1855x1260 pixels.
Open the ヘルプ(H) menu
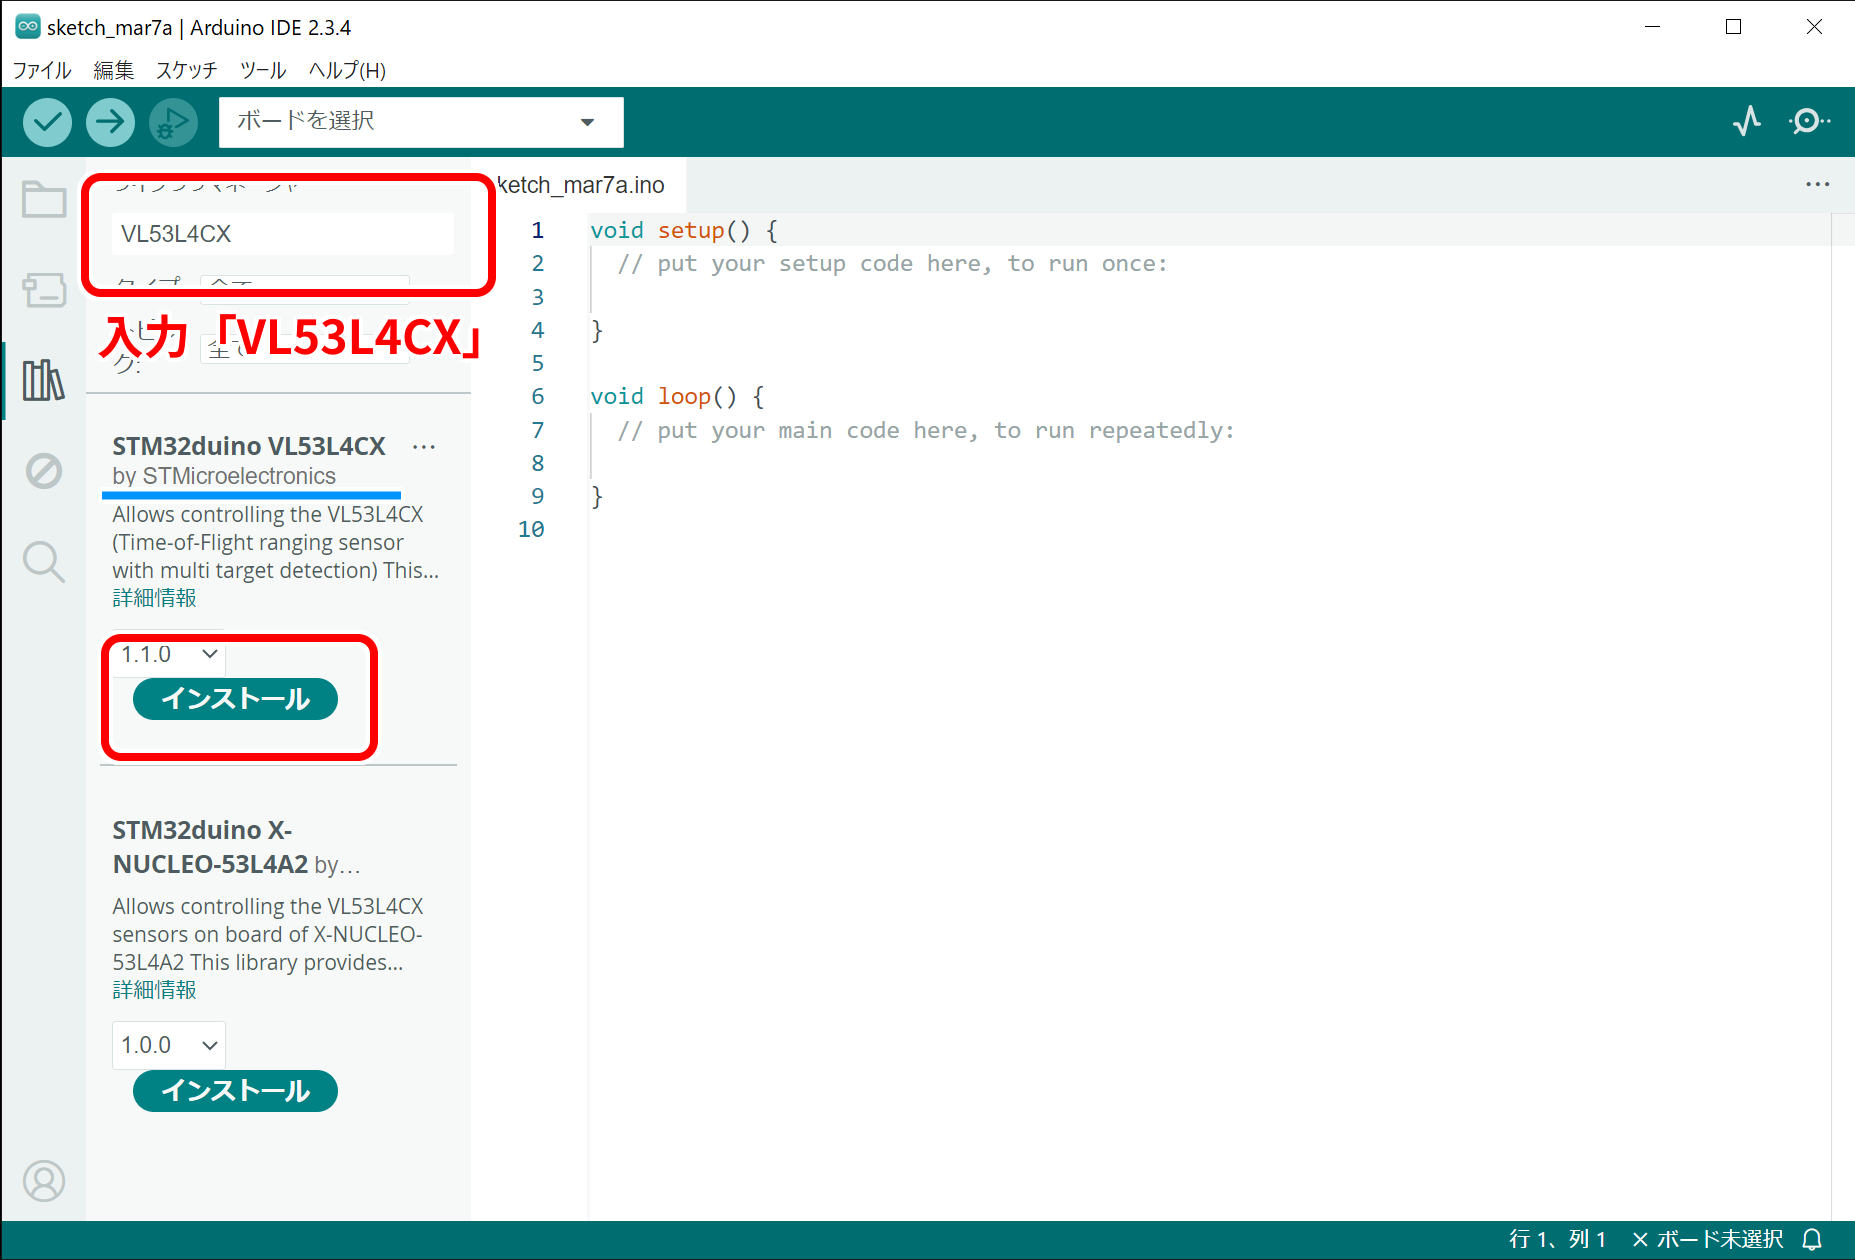347,70
